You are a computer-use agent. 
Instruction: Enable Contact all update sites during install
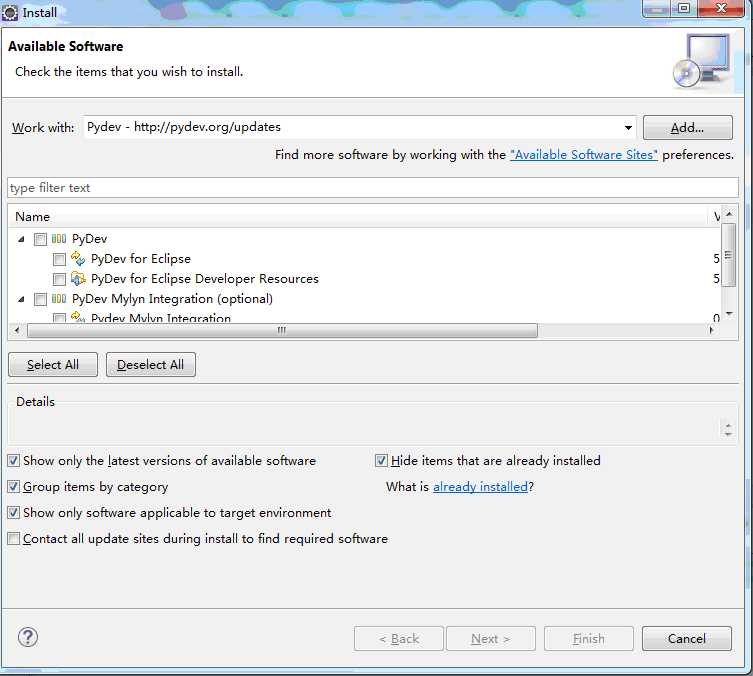coord(14,539)
